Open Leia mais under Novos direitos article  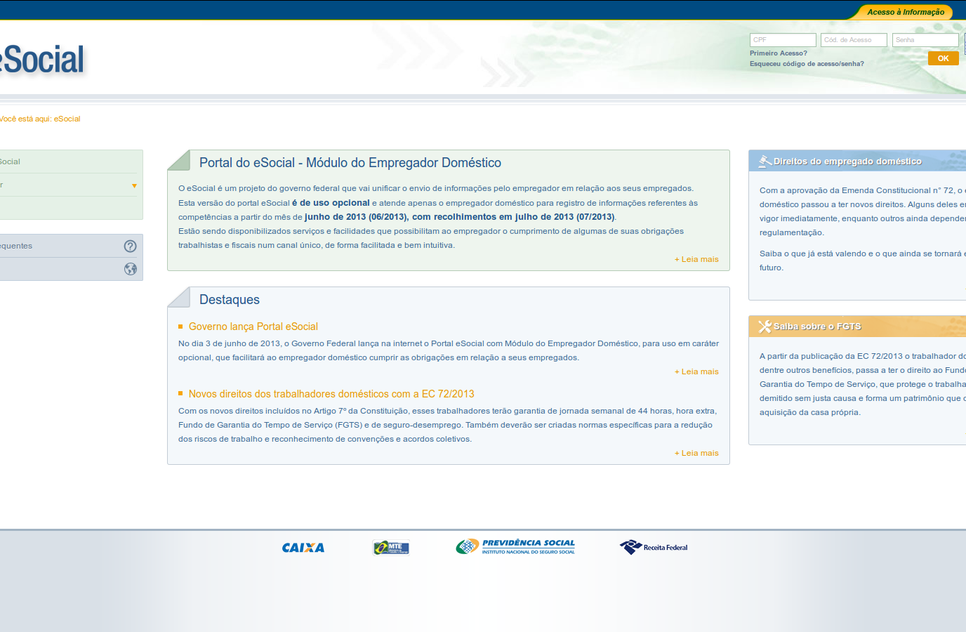pyautogui.click(x=696, y=453)
